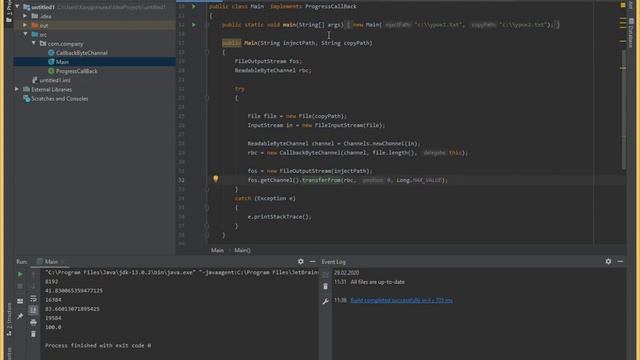The height and width of the screenshot is (360, 640).
Task: Select the CallbackByteChannel class in the tree
Action: point(82,53)
